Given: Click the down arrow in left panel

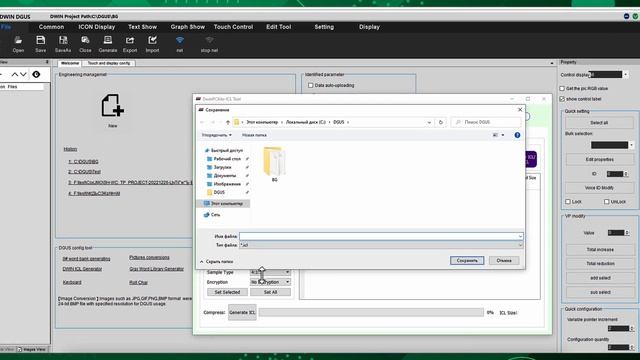Looking at the screenshot, I should click(23, 74).
